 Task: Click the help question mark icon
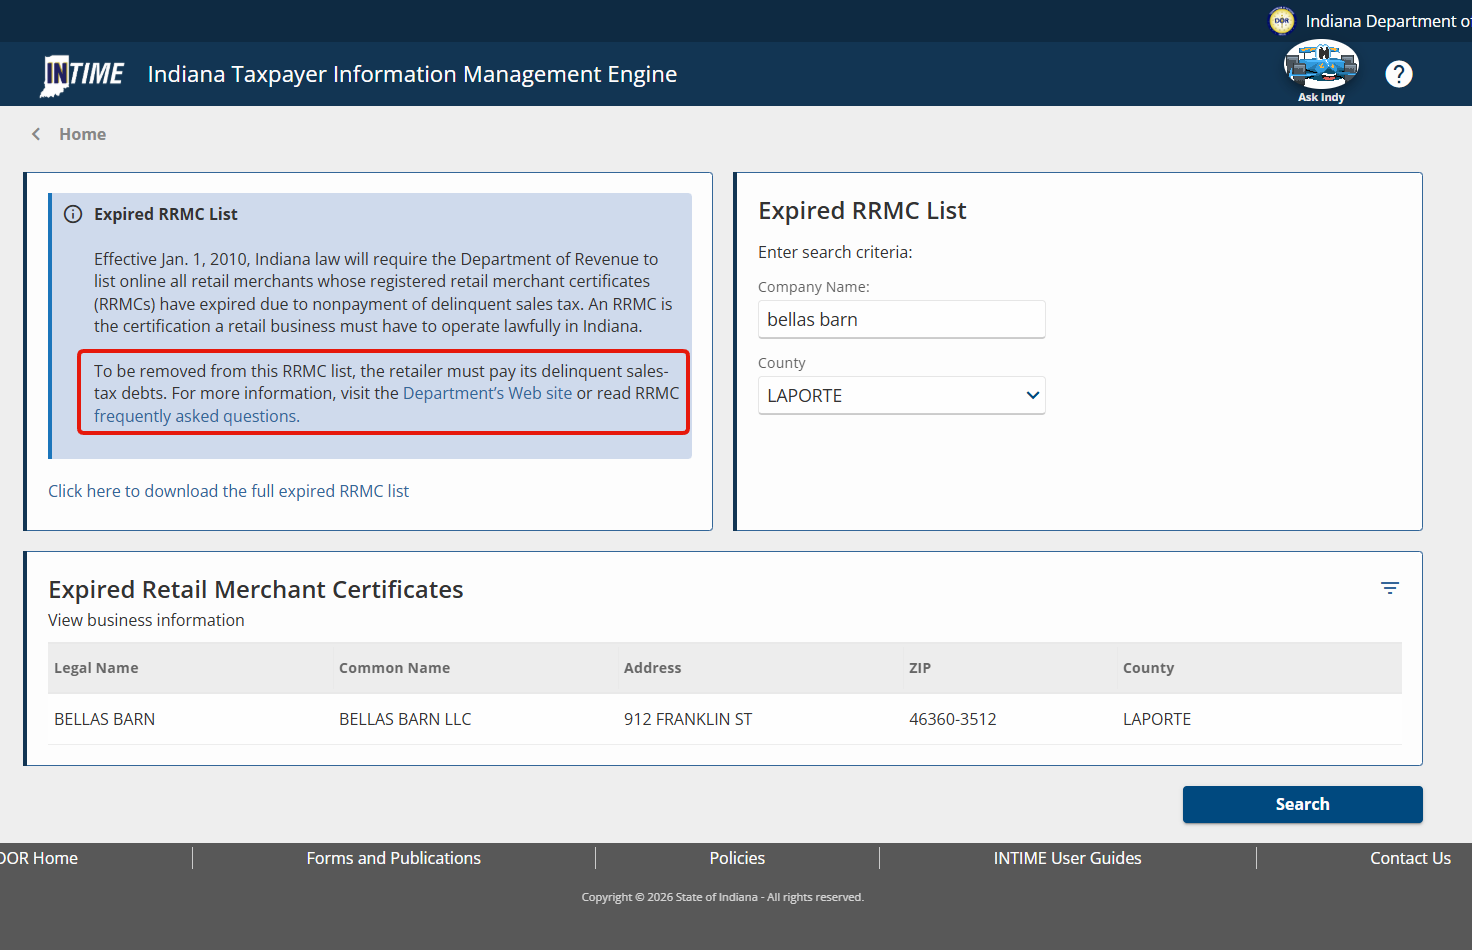point(1398,74)
